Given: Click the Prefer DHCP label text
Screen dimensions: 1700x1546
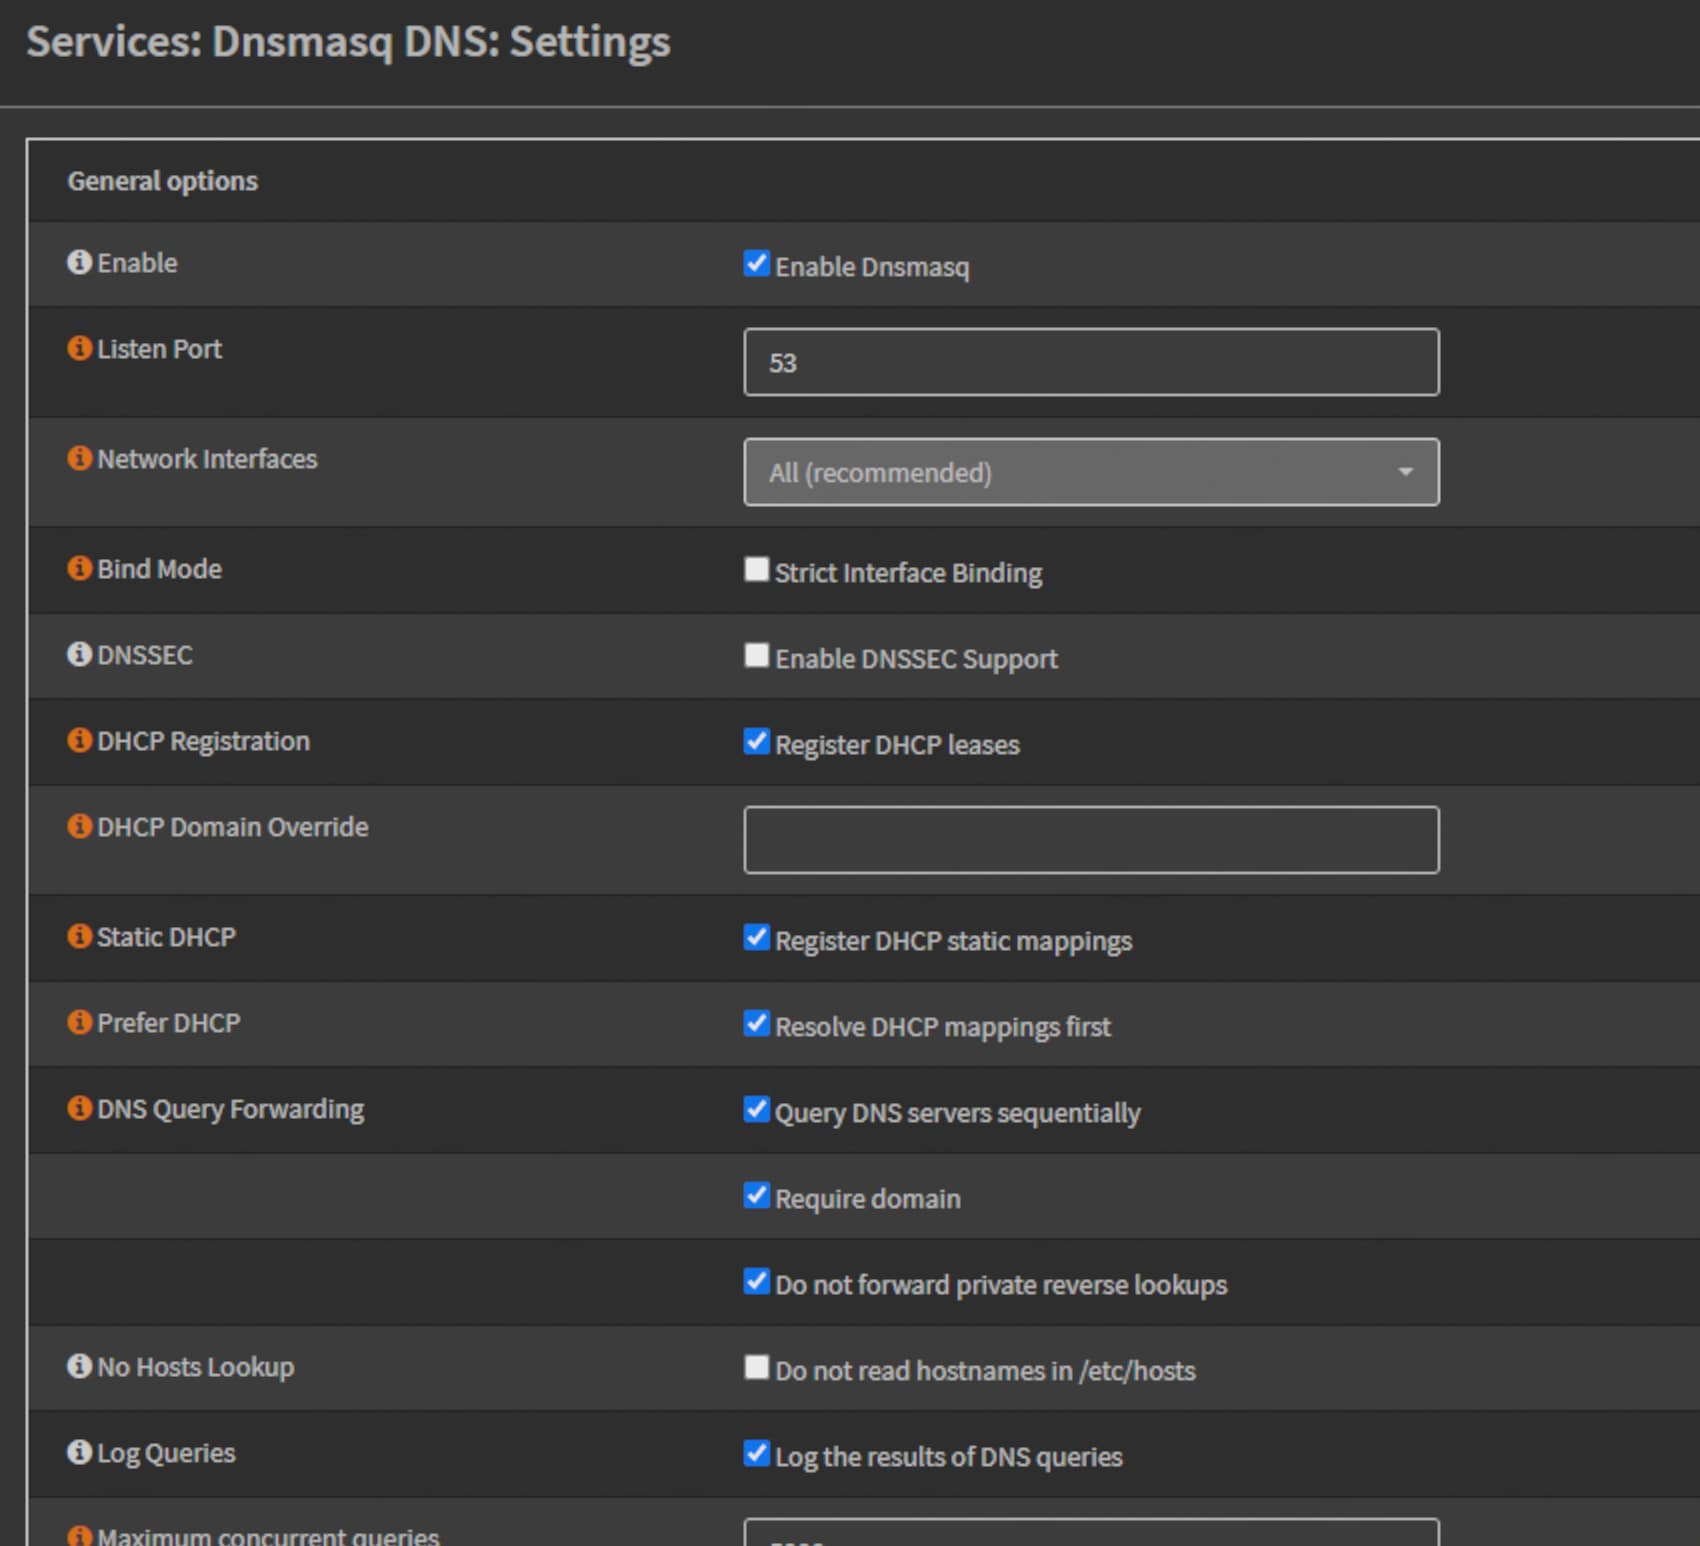Looking at the screenshot, I should pos(169,1023).
